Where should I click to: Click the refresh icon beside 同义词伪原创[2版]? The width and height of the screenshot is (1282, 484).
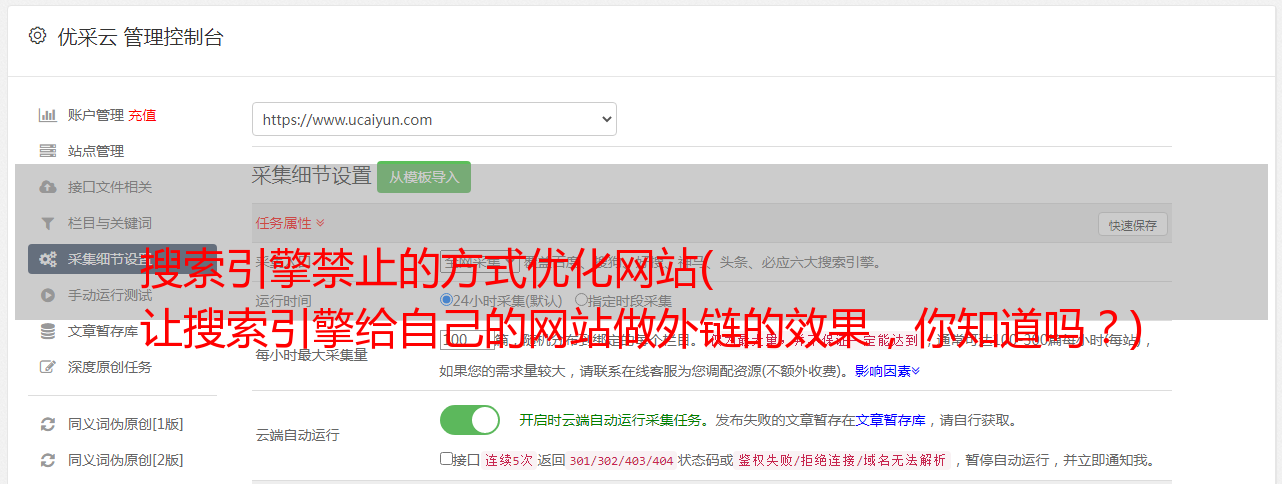point(47,460)
